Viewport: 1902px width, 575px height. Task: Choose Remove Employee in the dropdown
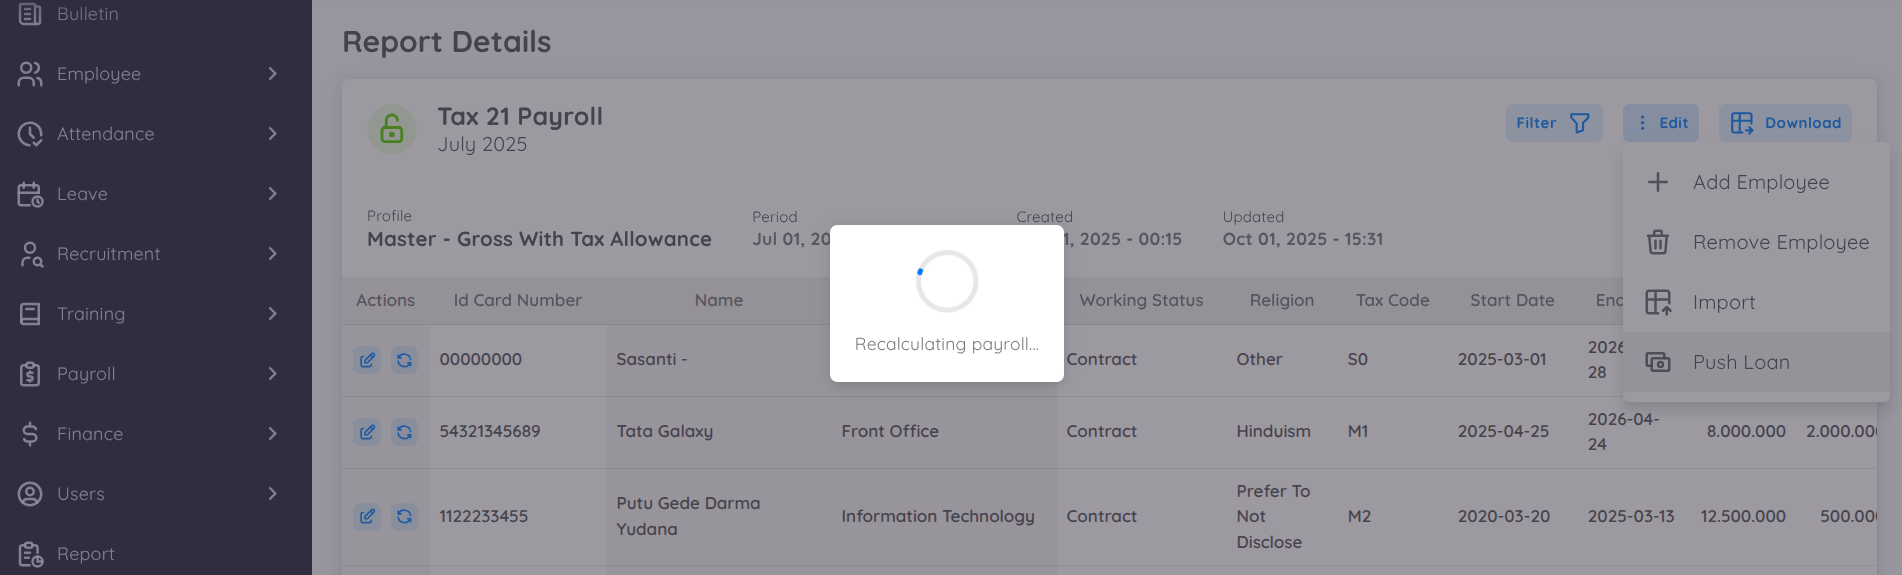pyautogui.click(x=1779, y=242)
